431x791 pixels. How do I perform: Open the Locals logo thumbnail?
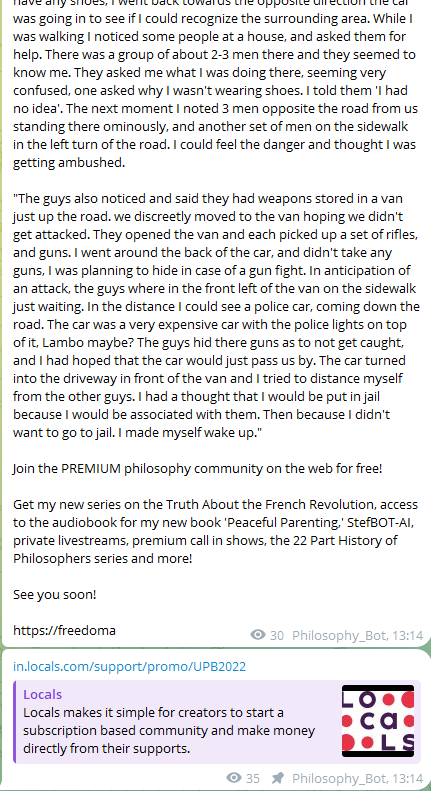pos(378,721)
